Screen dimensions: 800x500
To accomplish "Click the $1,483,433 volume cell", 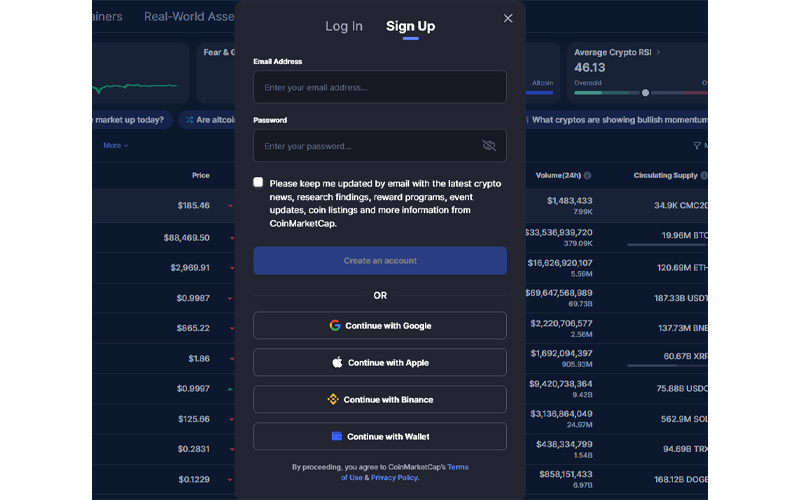I will [569, 201].
